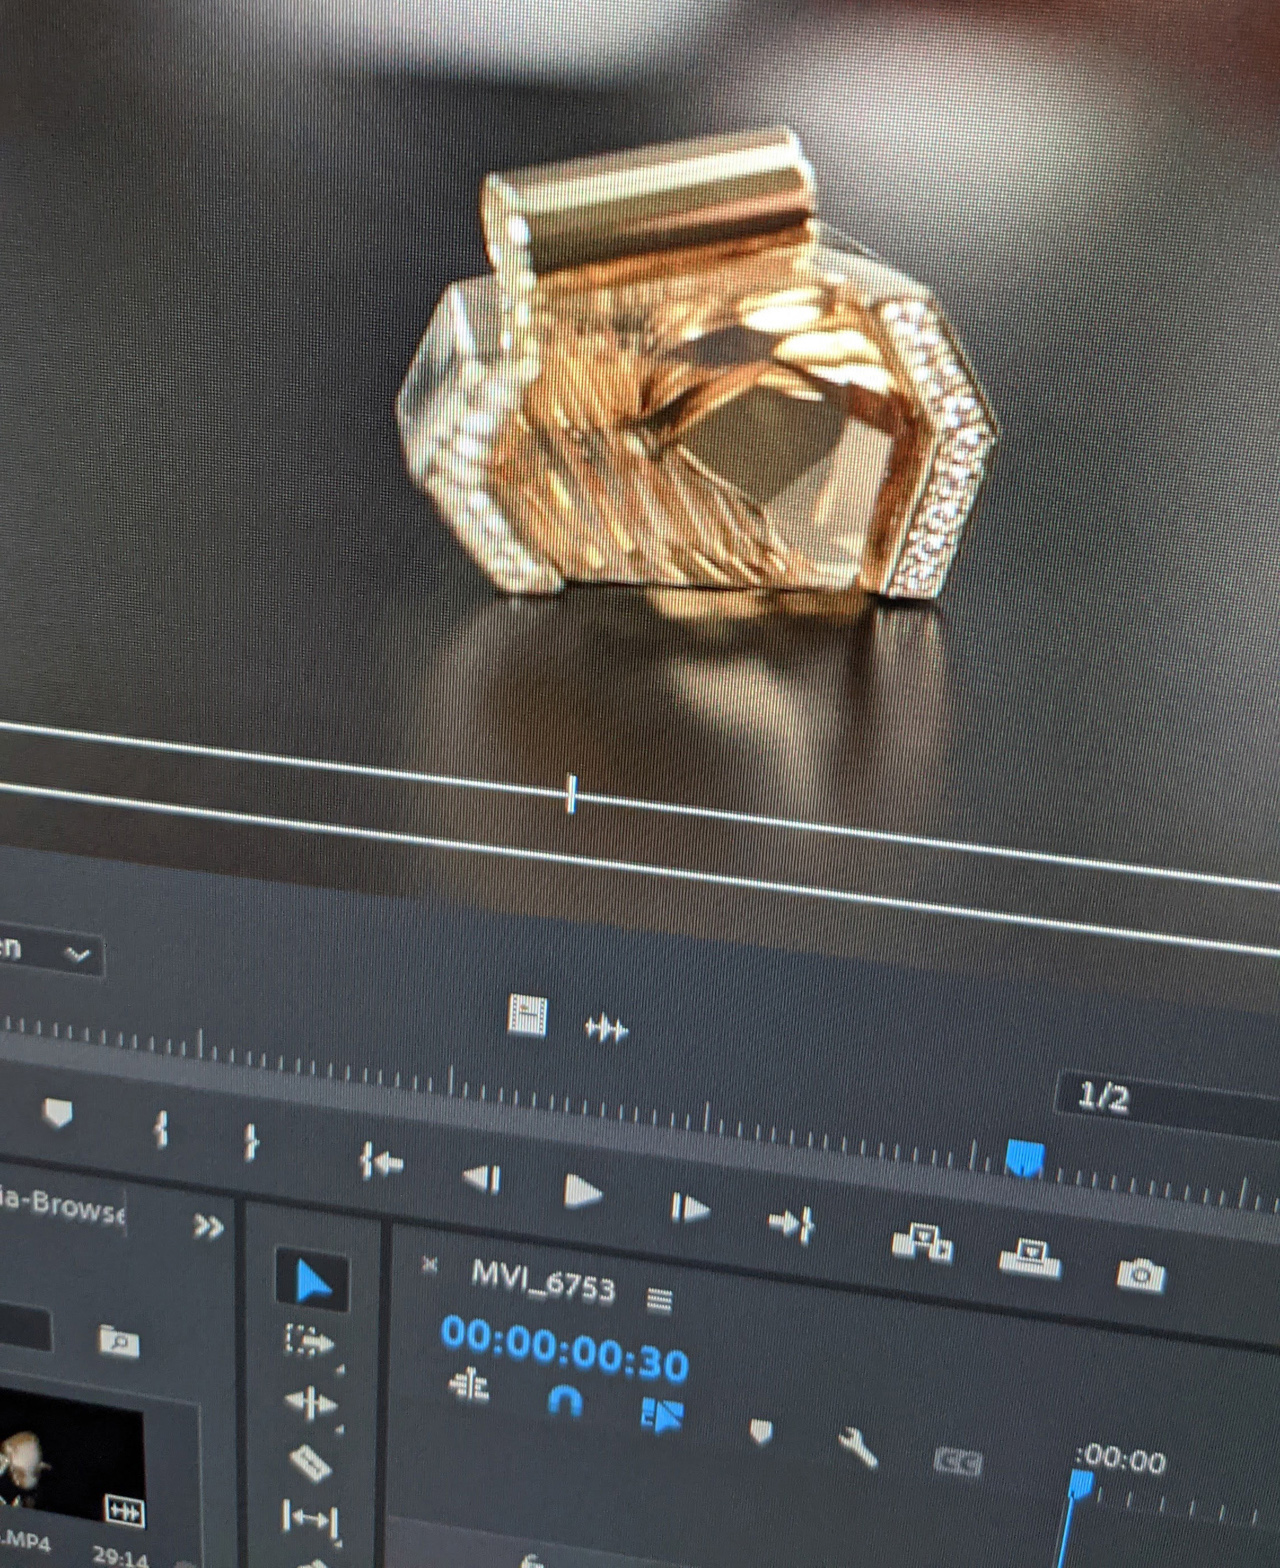Open the 1/2 playback resolution dropdown
Screen dimensions: 1280x1568
pyautogui.click(x=1166, y=1103)
